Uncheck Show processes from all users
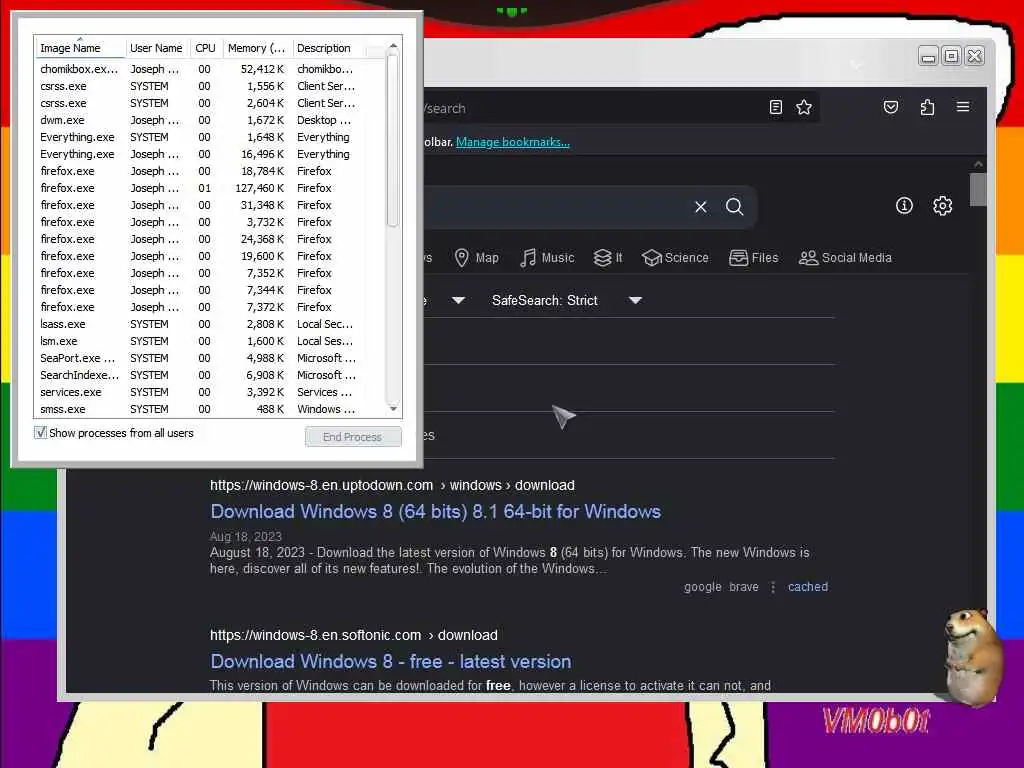The image size is (1024, 768). 40,433
